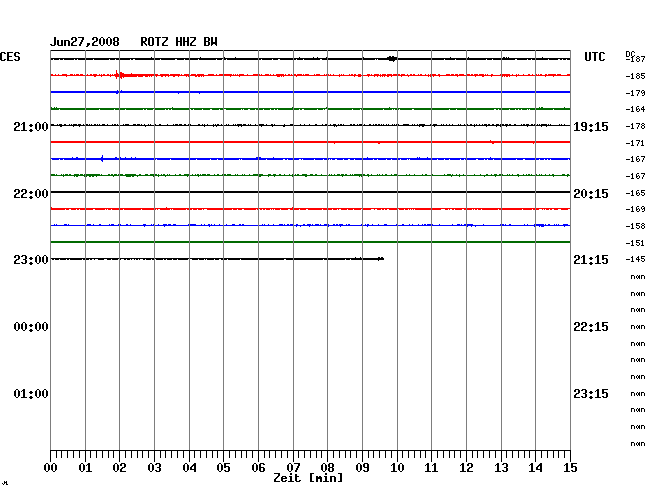Select the station label ROTZ HHZ BW
Screen dimensions: 650x494
(x=179, y=42)
